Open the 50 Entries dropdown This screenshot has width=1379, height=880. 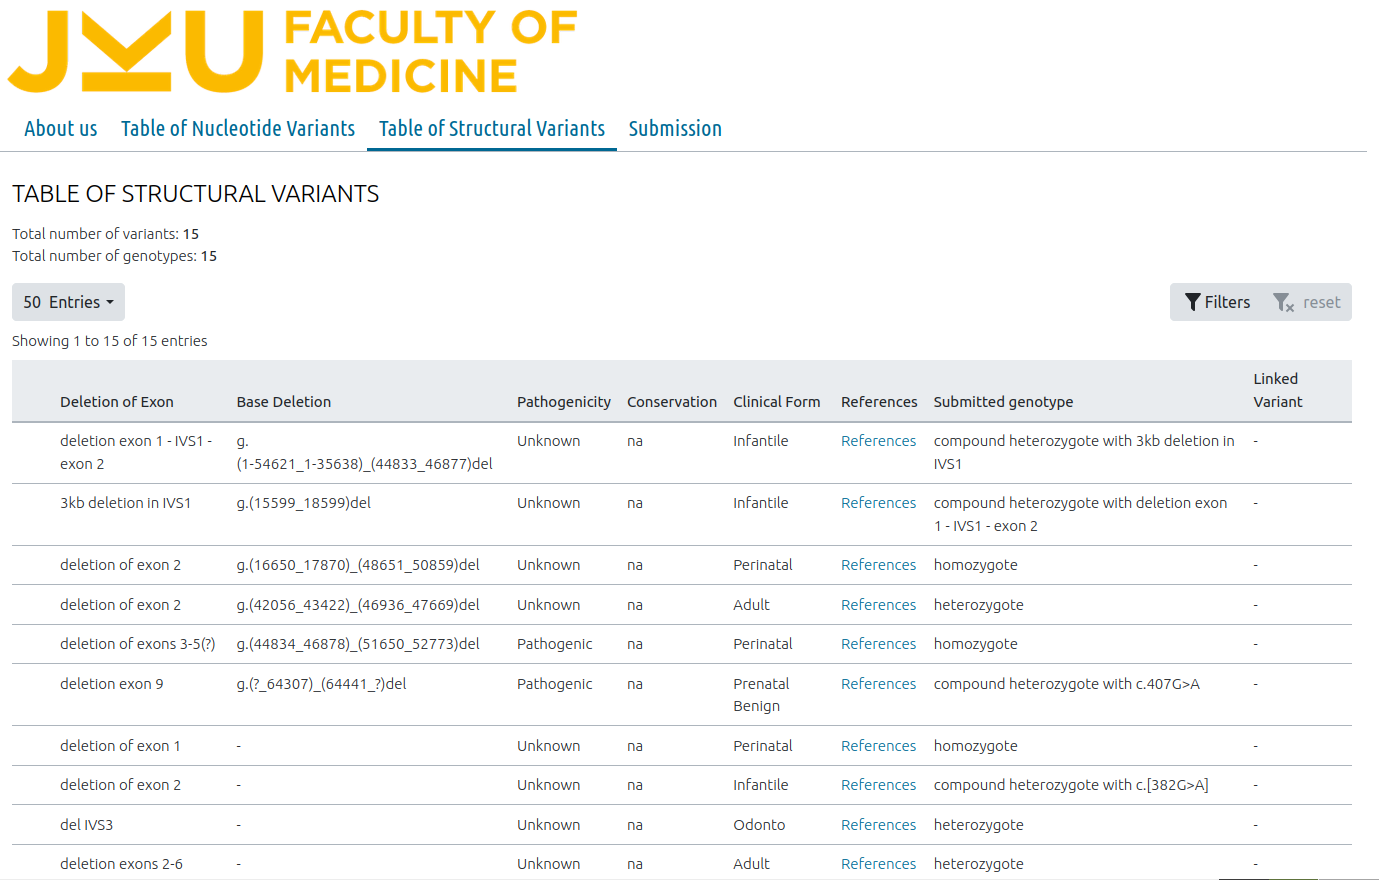coord(68,302)
